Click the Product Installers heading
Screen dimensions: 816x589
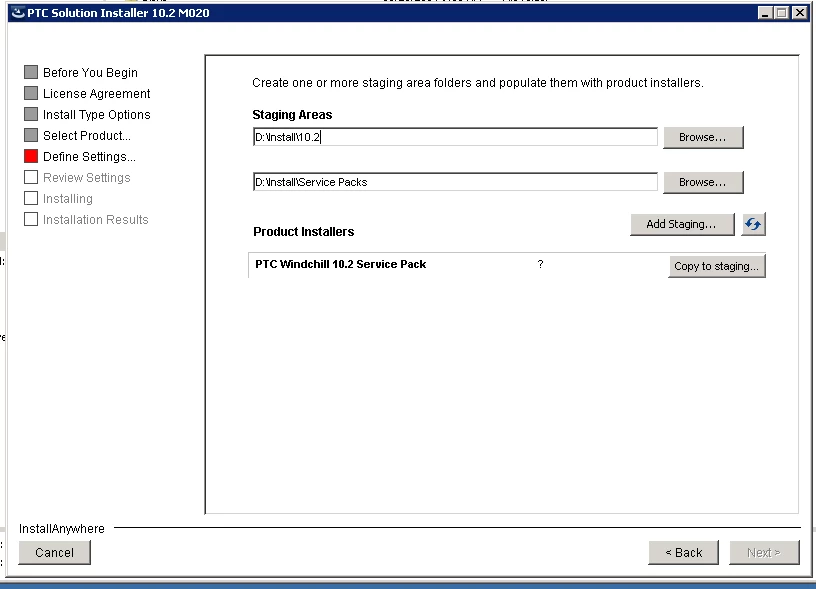(303, 232)
